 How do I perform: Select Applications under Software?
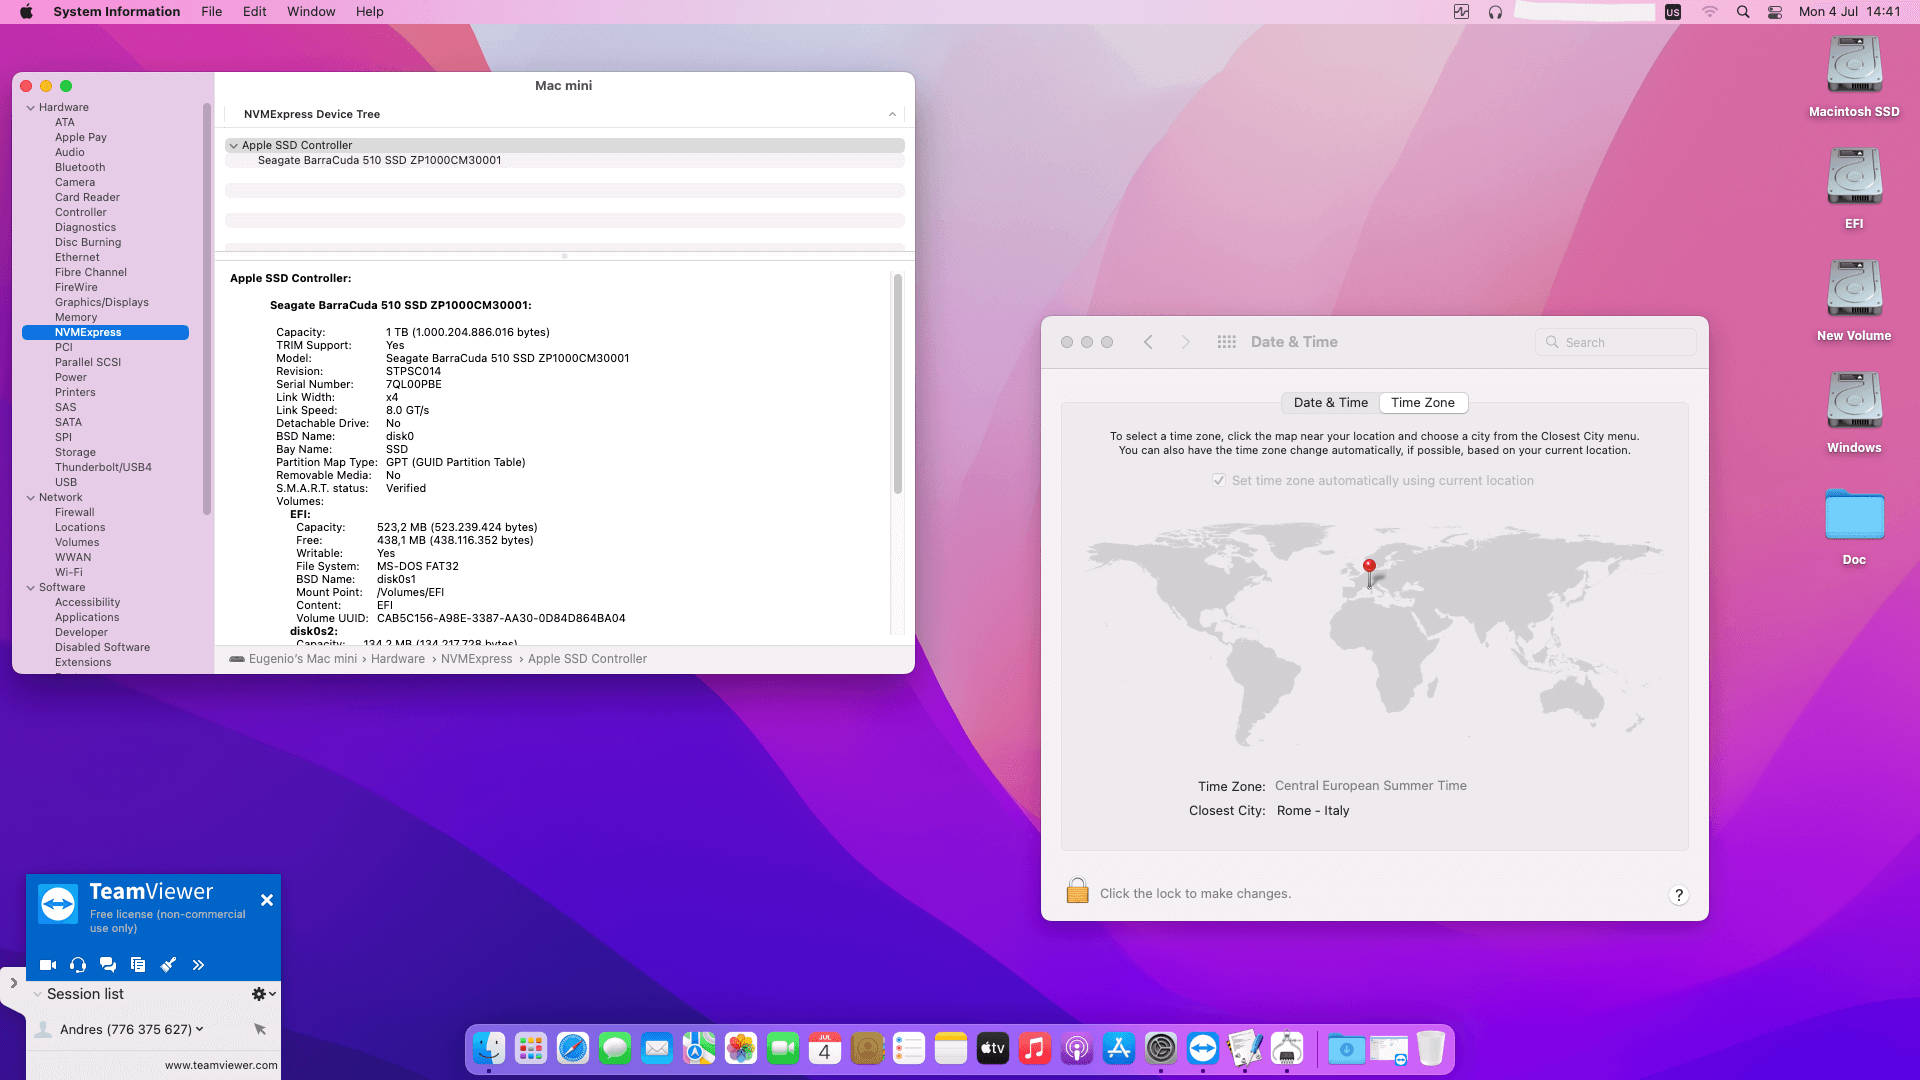click(87, 617)
